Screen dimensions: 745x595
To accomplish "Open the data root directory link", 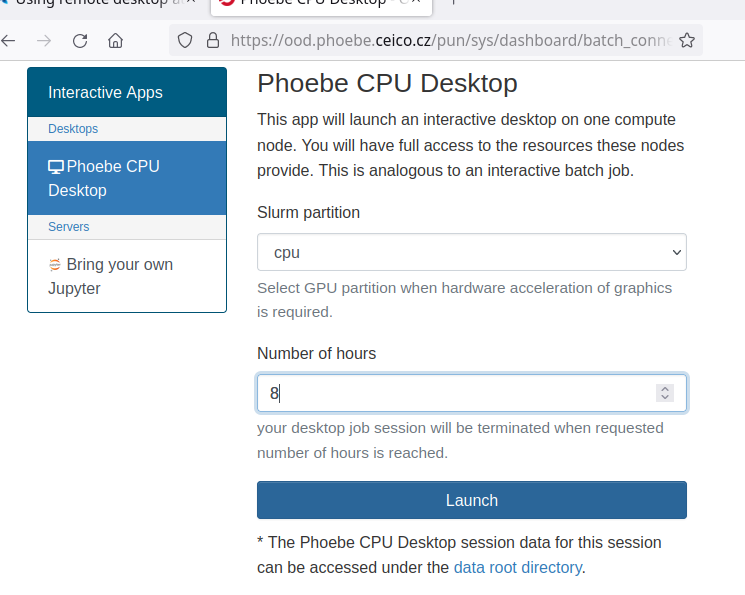I will point(518,568).
